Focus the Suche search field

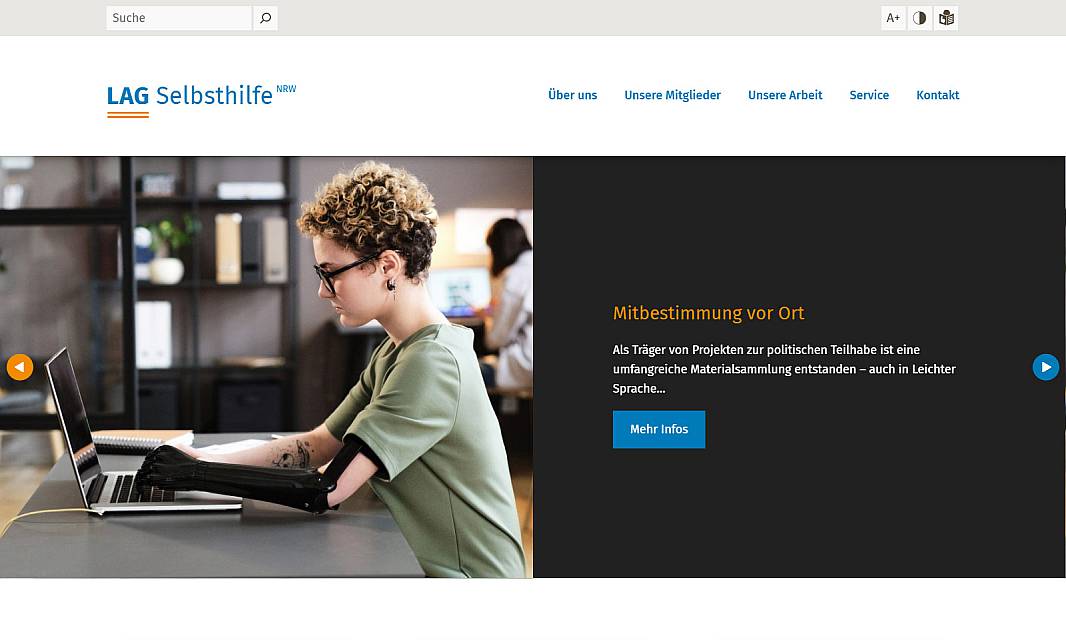point(179,18)
